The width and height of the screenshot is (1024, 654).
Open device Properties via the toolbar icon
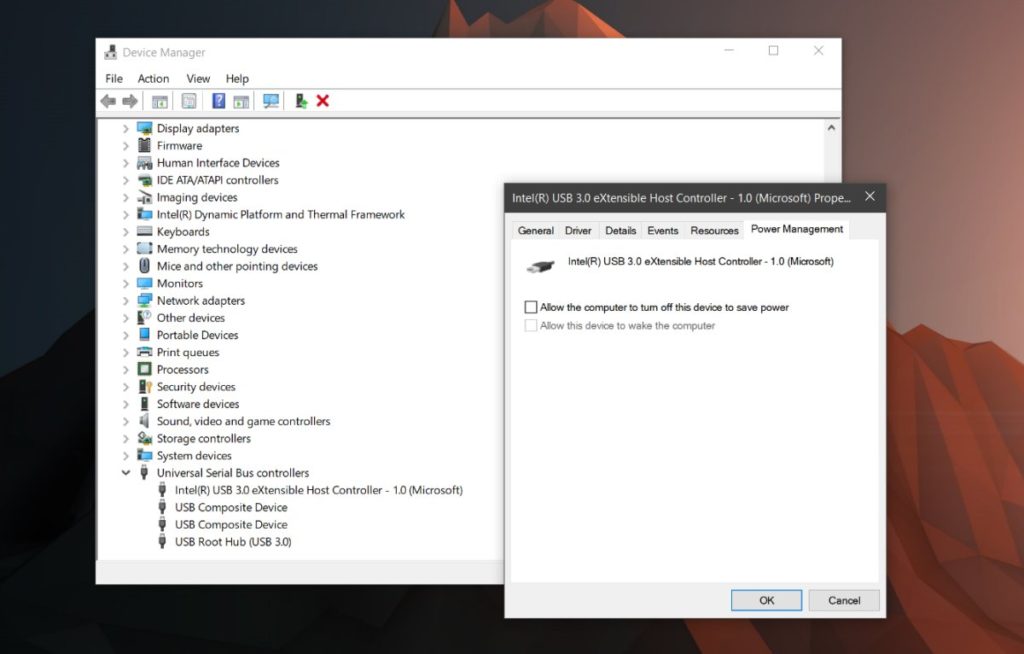(x=188, y=100)
